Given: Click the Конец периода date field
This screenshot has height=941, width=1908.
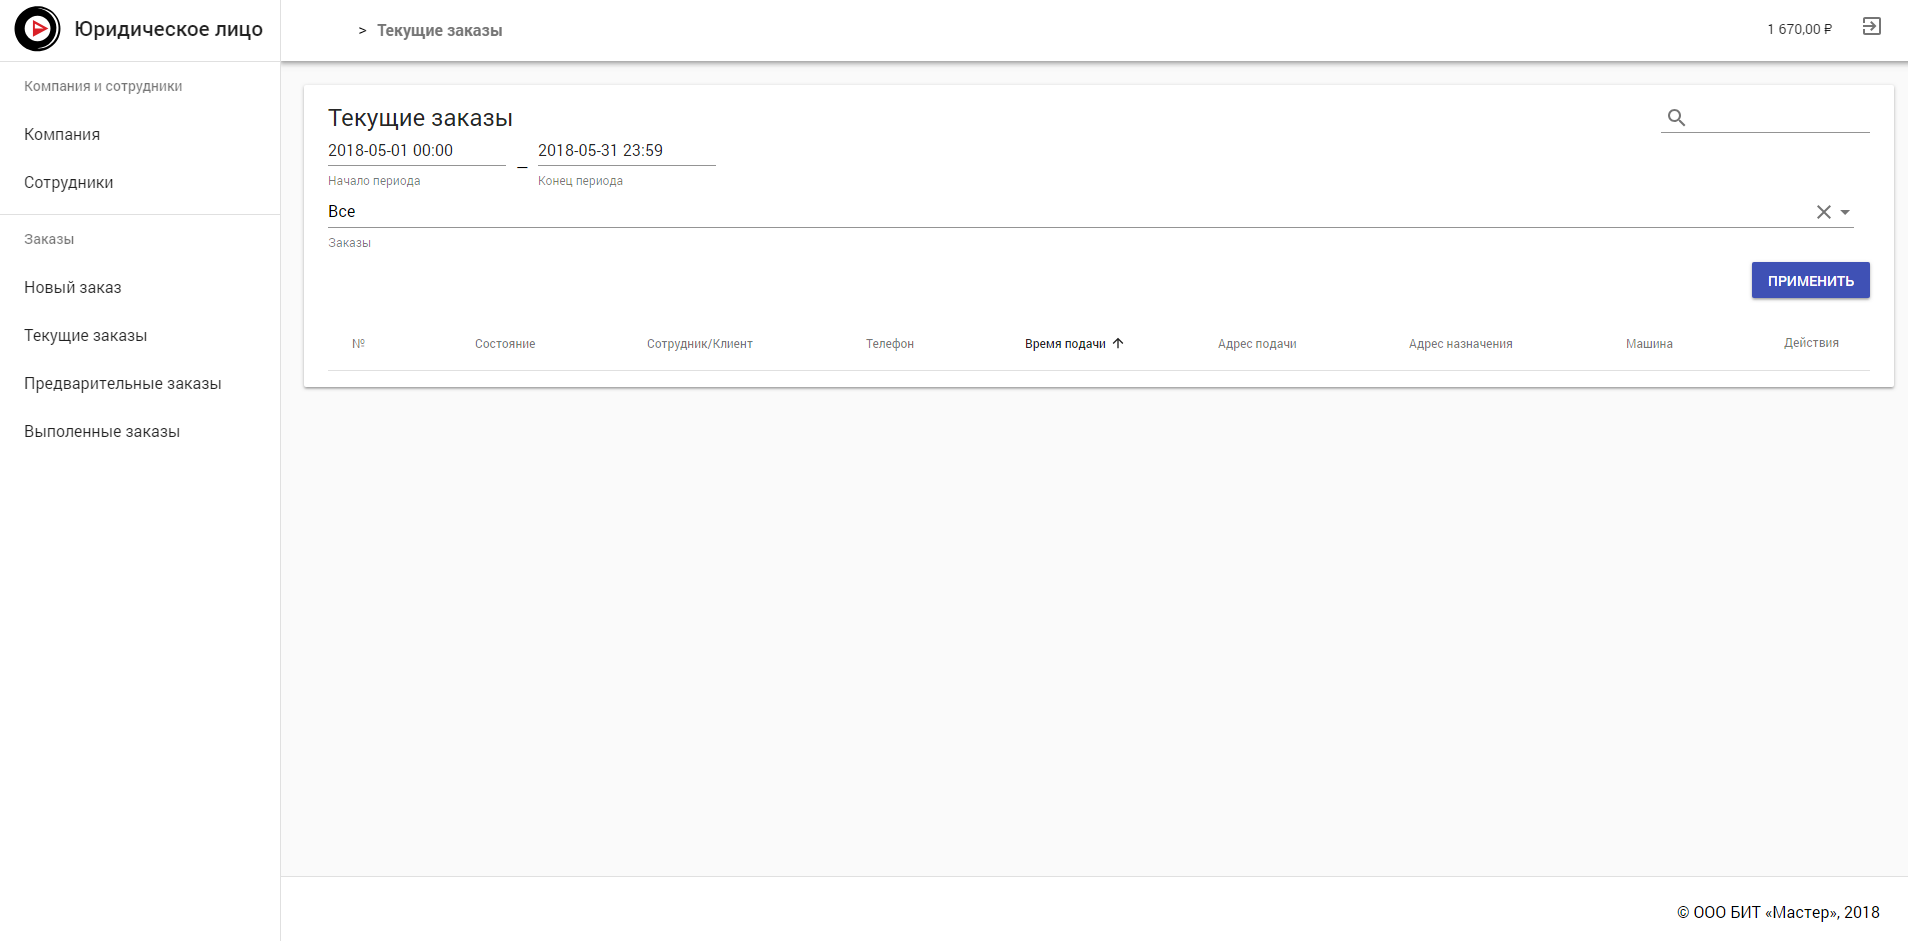Looking at the screenshot, I should coord(626,151).
